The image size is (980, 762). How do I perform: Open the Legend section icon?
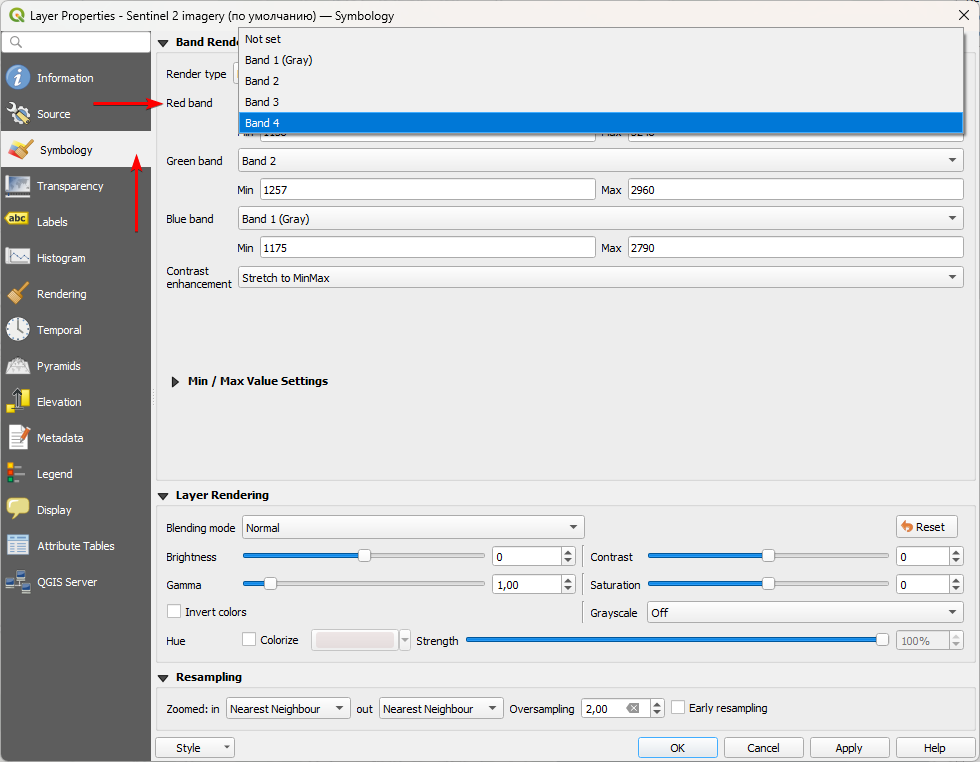[x=18, y=474]
